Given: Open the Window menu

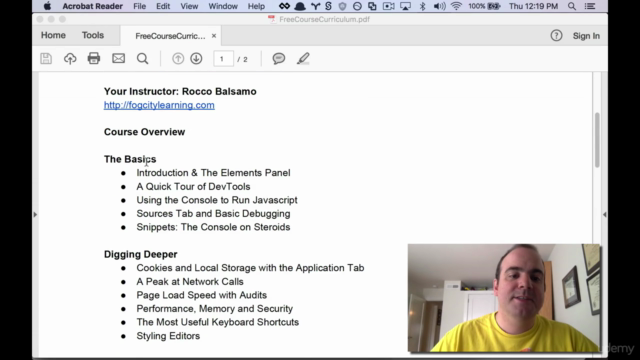Looking at the screenshot, I should pyautogui.click(x=223, y=6).
